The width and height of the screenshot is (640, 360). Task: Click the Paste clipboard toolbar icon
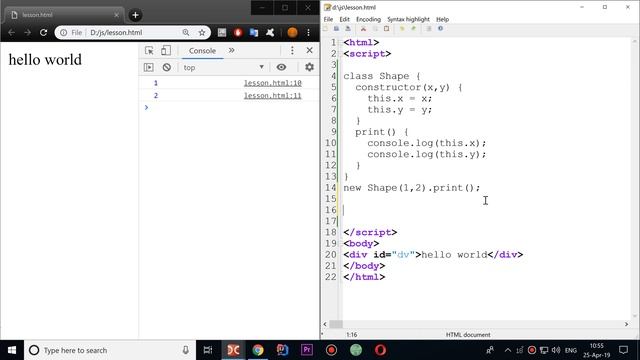click(386, 29)
